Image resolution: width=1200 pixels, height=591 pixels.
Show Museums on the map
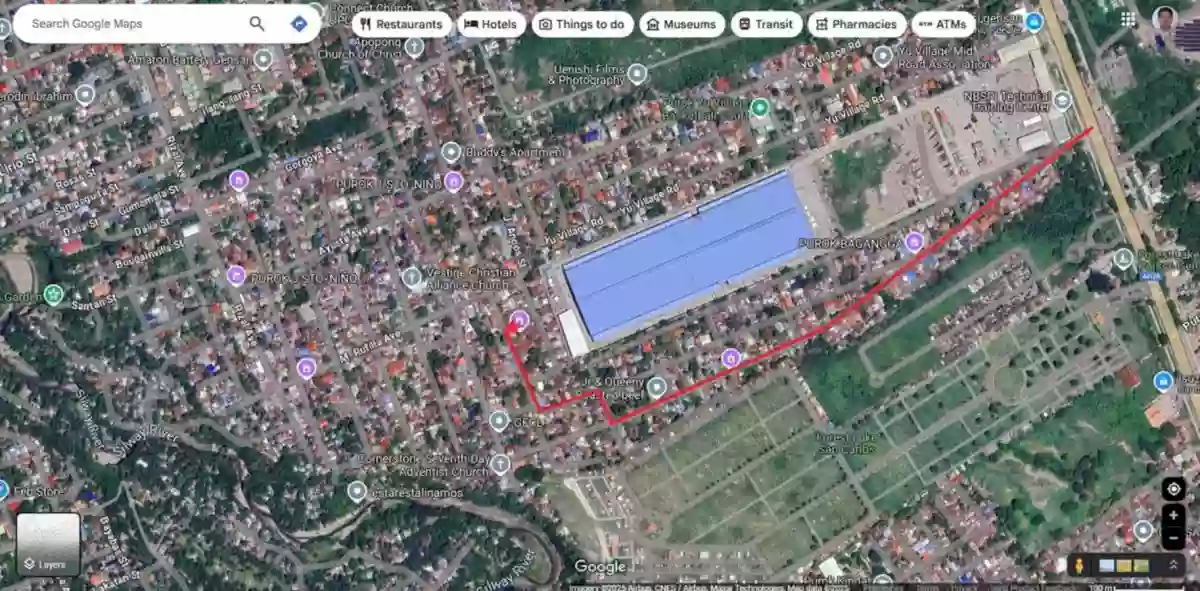pyautogui.click(x=682, y=24)
